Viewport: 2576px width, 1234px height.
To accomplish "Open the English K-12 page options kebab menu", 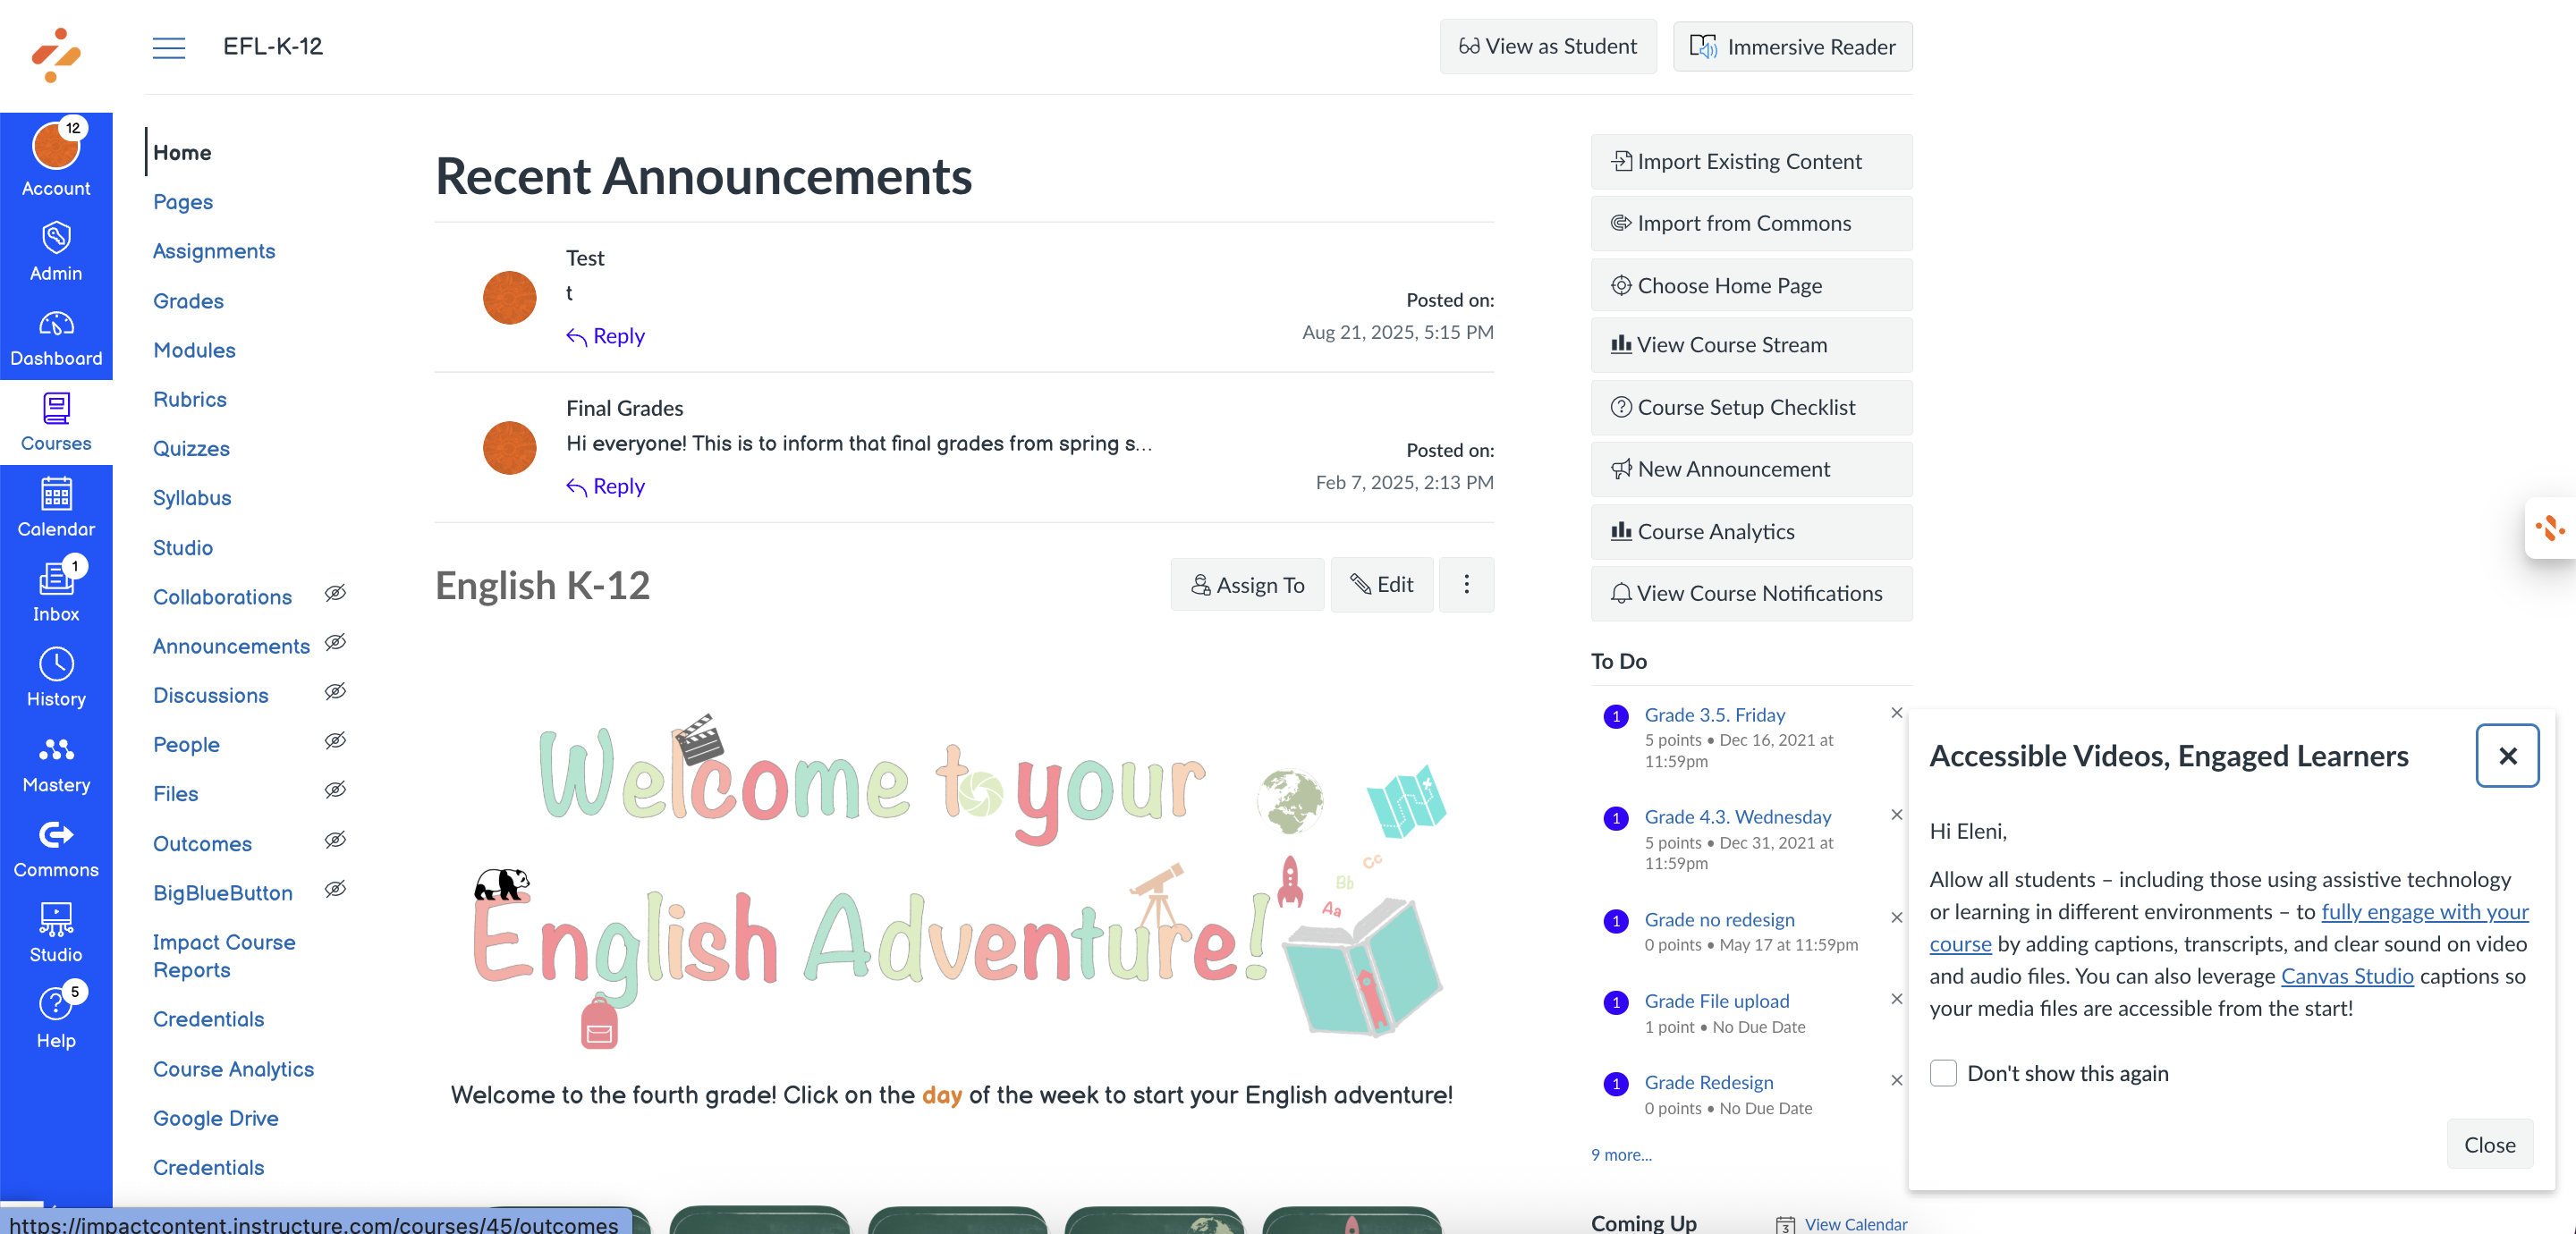I will 1466,585.
